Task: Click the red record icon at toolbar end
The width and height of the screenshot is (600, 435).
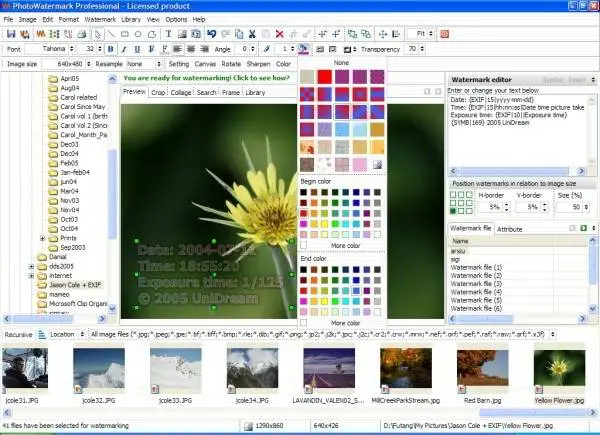Action: [x=444, y=34]
